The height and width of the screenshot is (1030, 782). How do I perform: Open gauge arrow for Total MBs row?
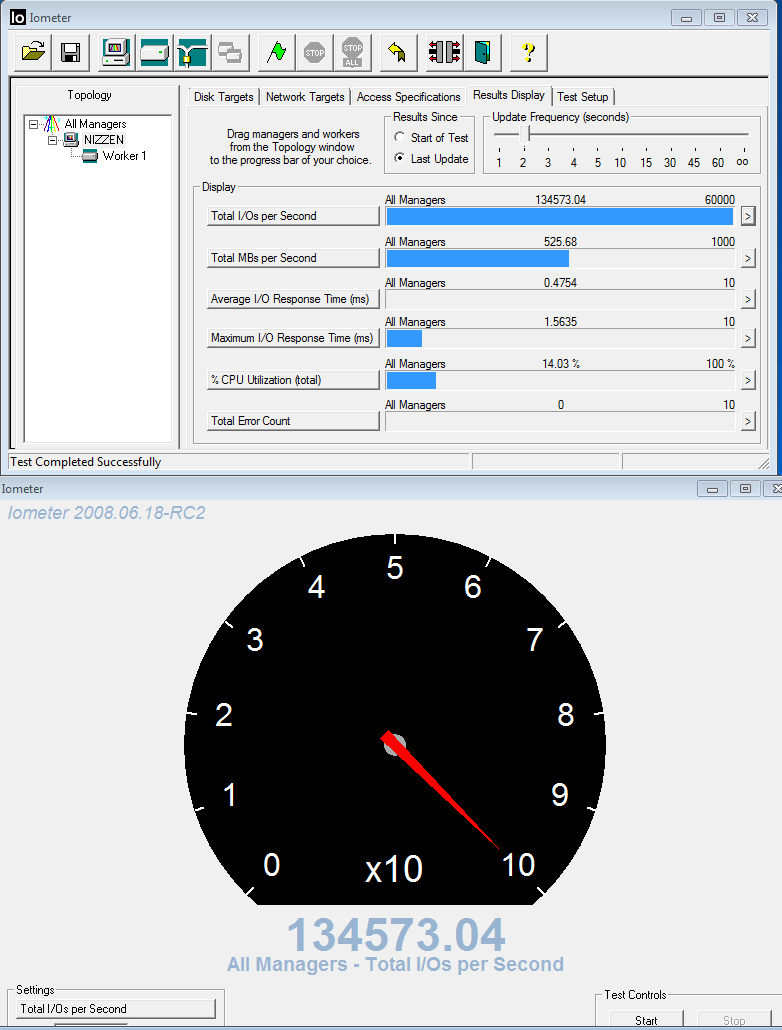click(748, 258)
